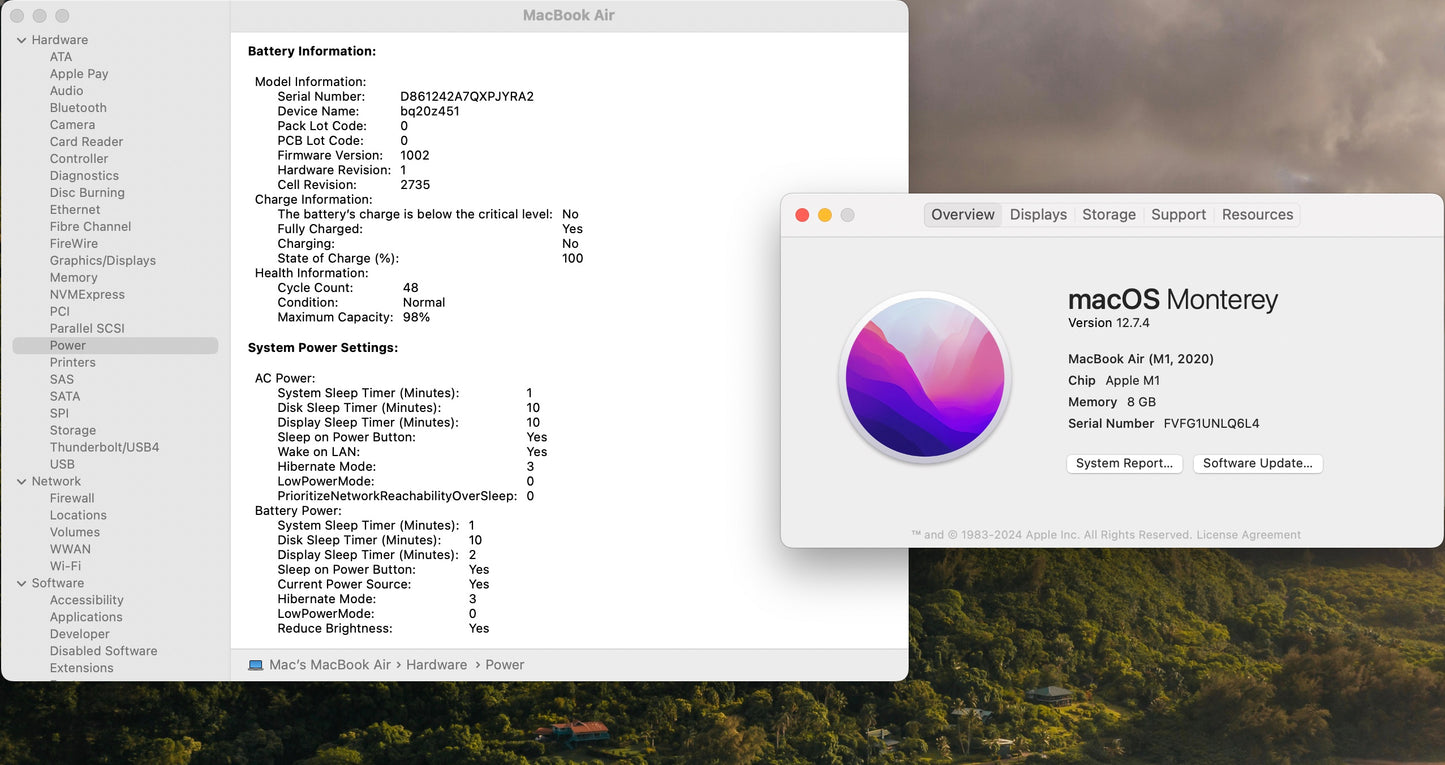Screen dimensions: 1445x765
Task: Collapse the Hardware section in sidebar
Action: click(21, 40)
